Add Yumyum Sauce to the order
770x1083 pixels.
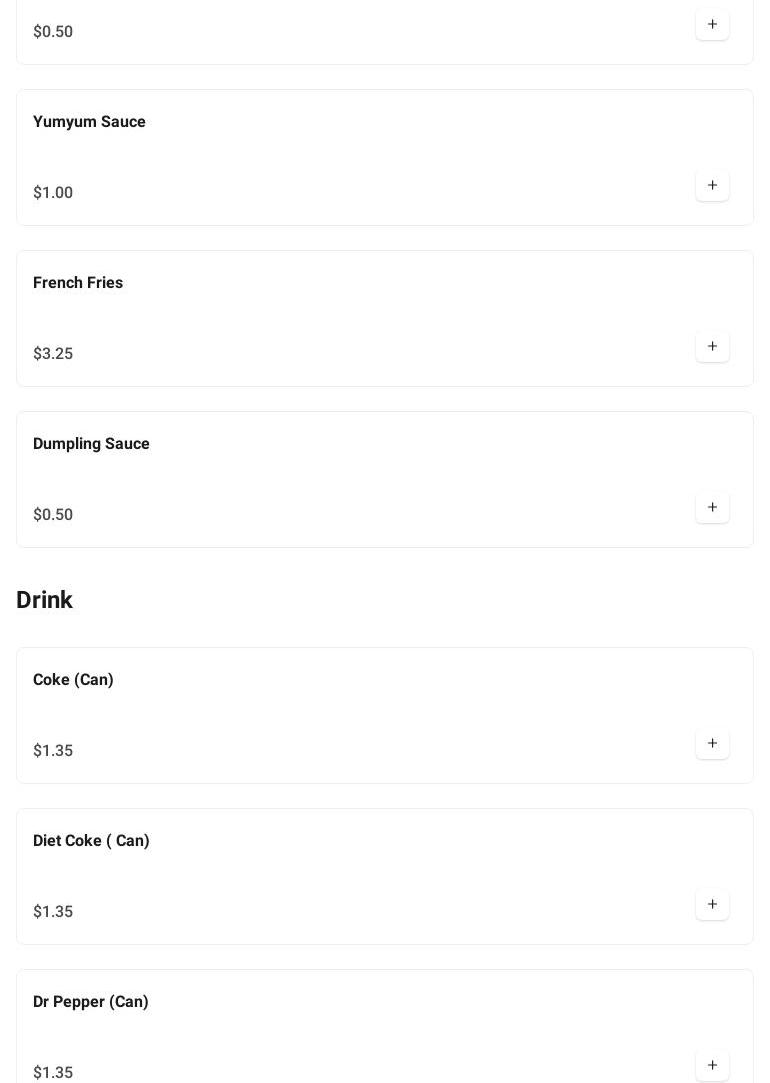point(712,186)
